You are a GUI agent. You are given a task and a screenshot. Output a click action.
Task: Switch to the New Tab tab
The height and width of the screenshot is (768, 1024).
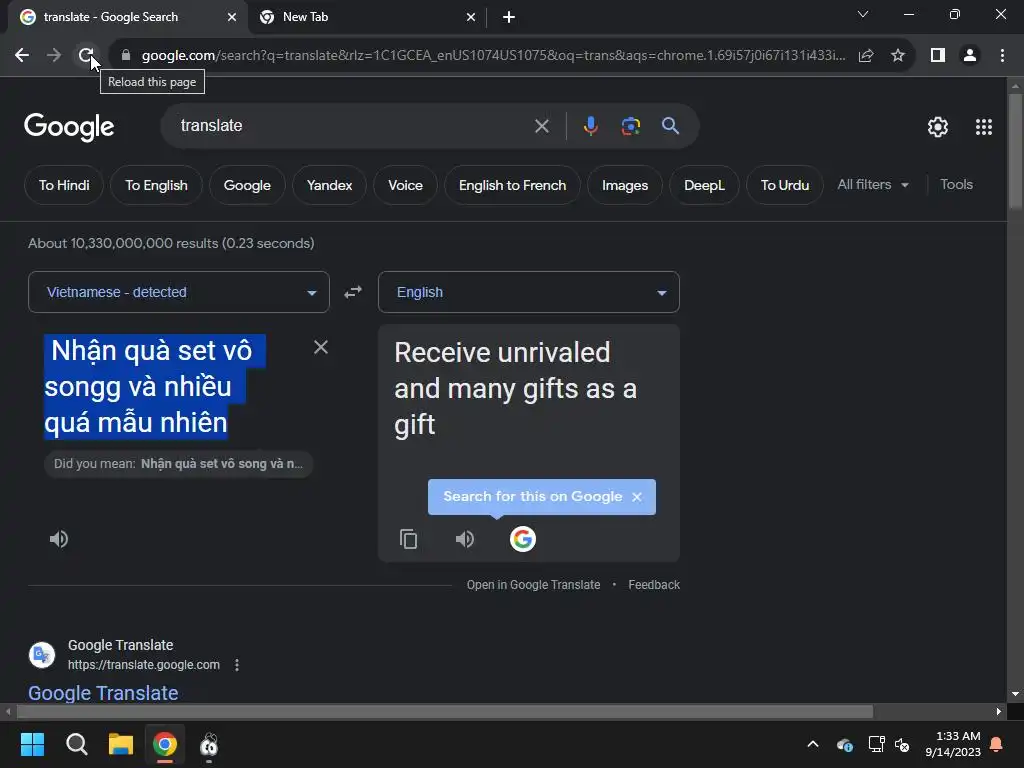click(368, 17)
